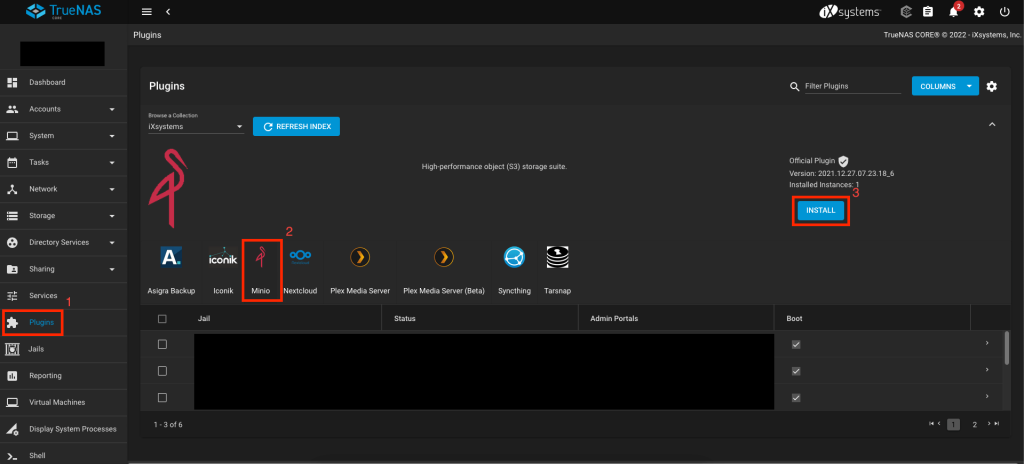This screenshot has width=1024, height=464.
Task: Expand the Sharing menu
Action: coord(63,269)
